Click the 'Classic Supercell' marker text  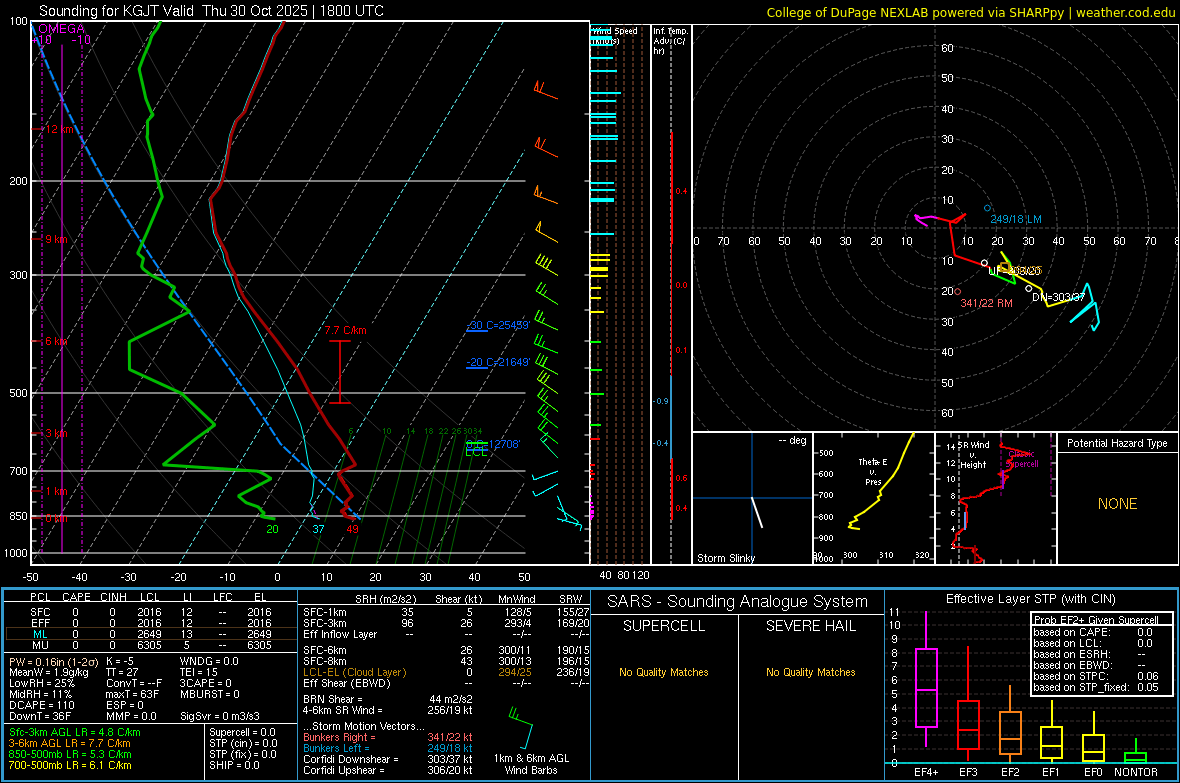pyautogui.click(x=1022, y=459)
